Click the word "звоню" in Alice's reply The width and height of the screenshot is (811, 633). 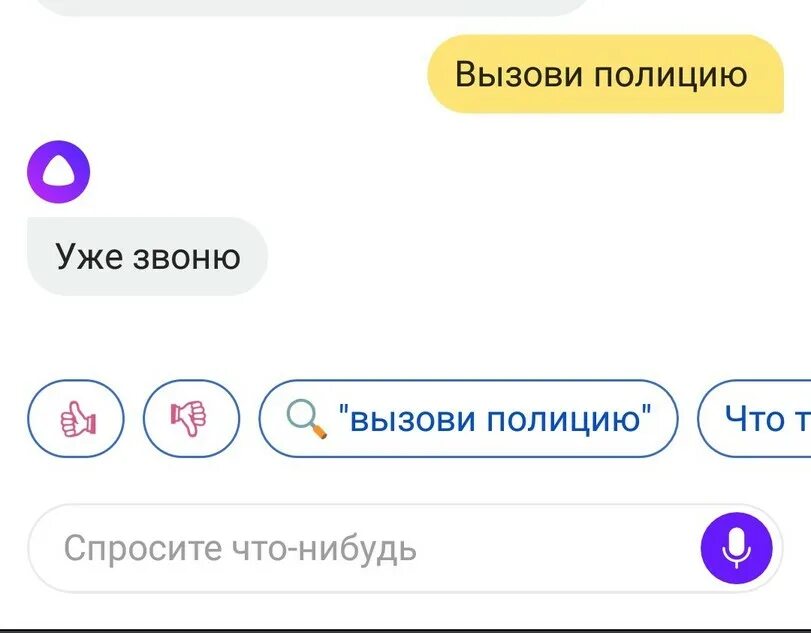[187, 258]
